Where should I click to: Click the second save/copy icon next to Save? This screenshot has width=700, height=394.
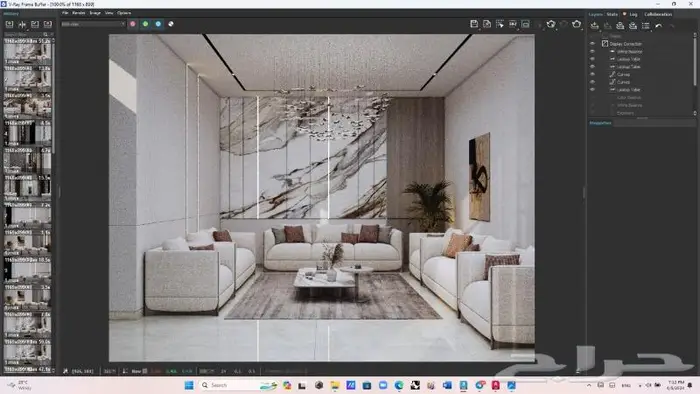[x=487, y=24]
